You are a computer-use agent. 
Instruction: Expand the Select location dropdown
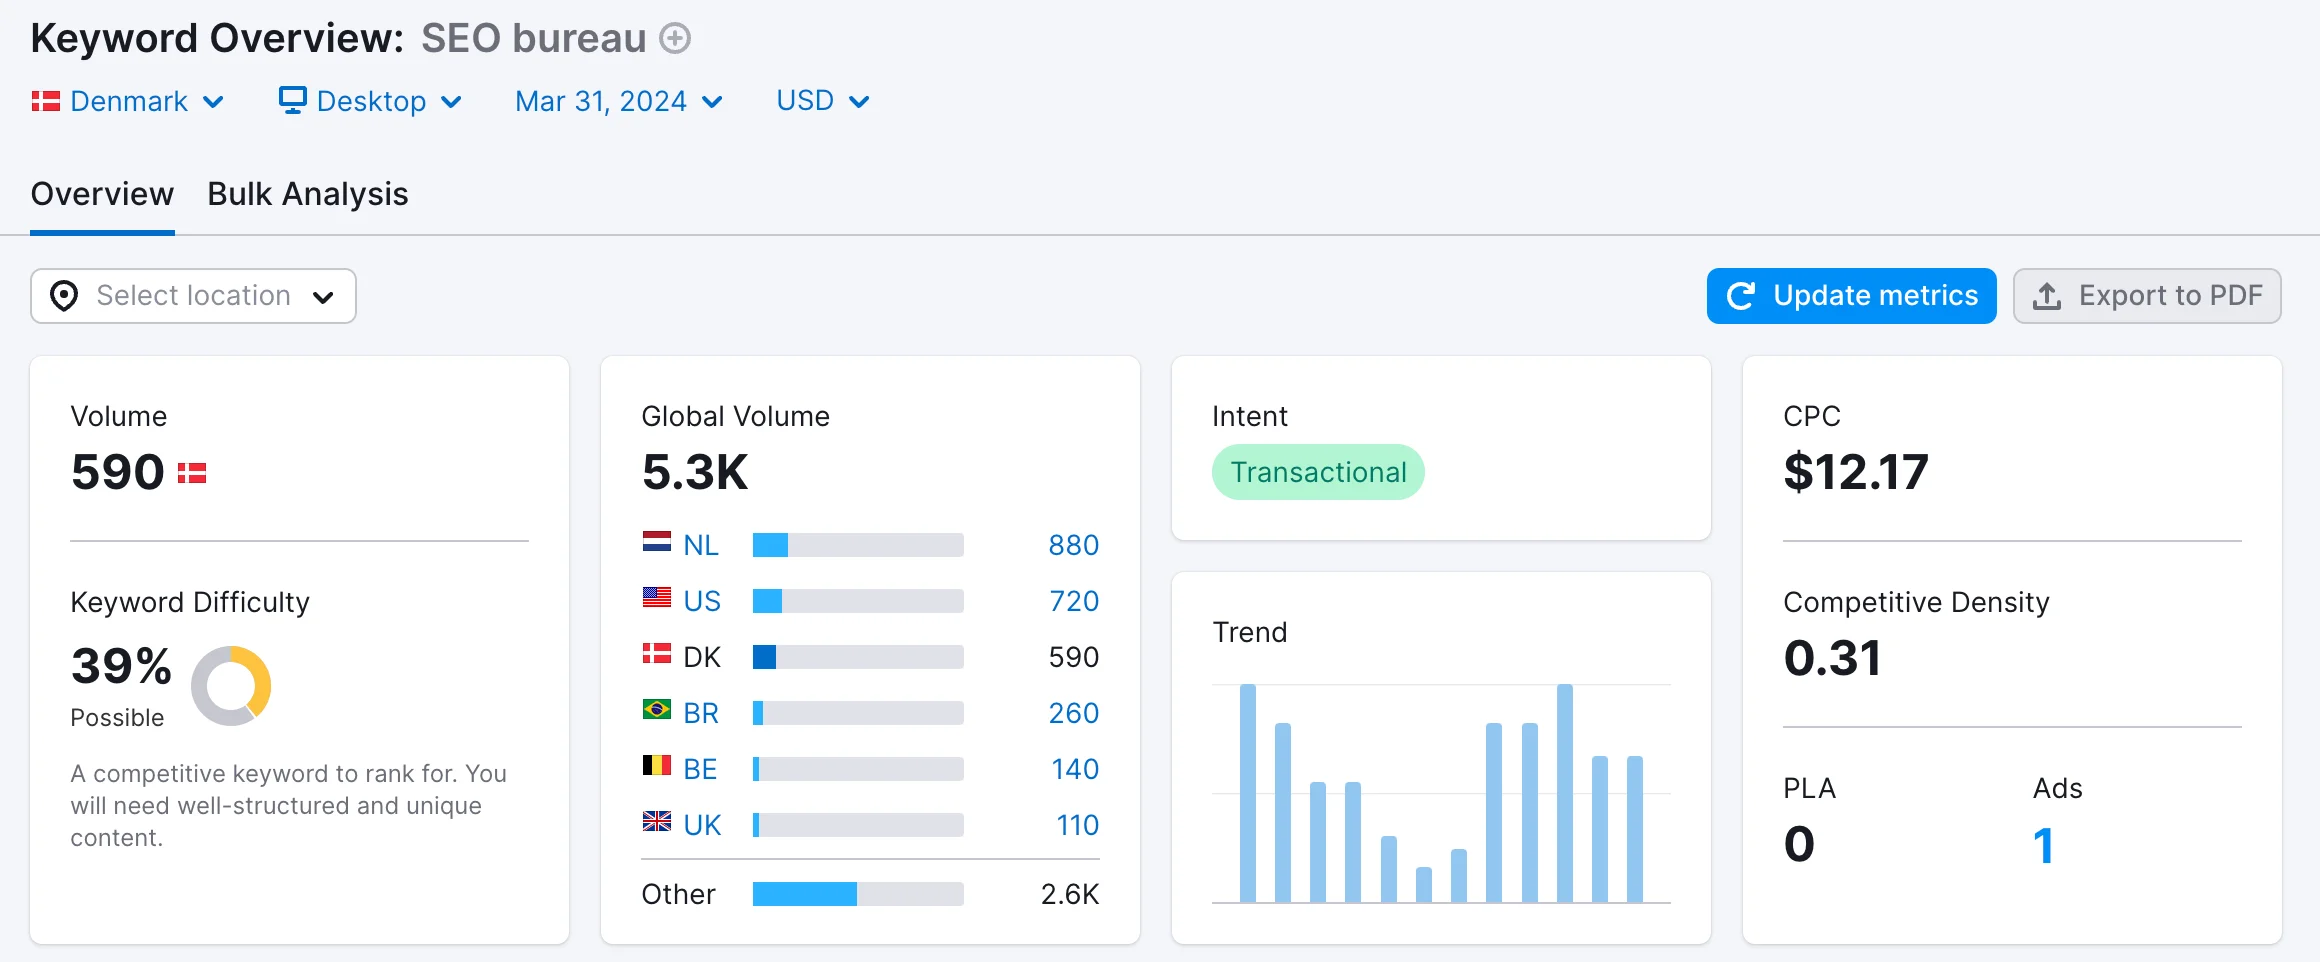click(193, 296)
